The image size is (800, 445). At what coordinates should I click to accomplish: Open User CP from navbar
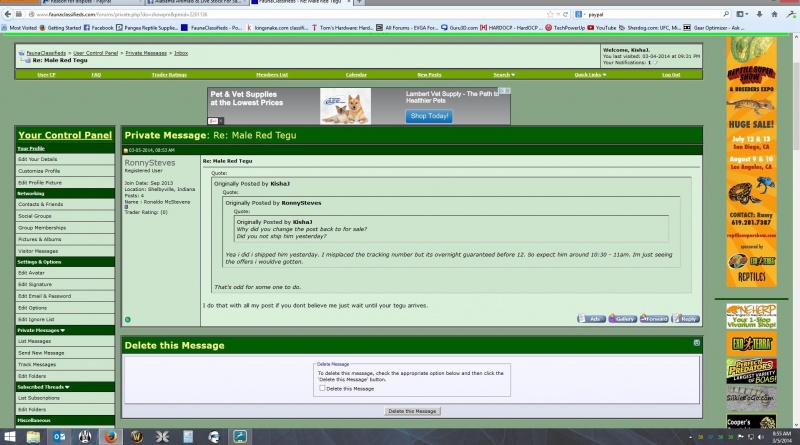(46, 75)
